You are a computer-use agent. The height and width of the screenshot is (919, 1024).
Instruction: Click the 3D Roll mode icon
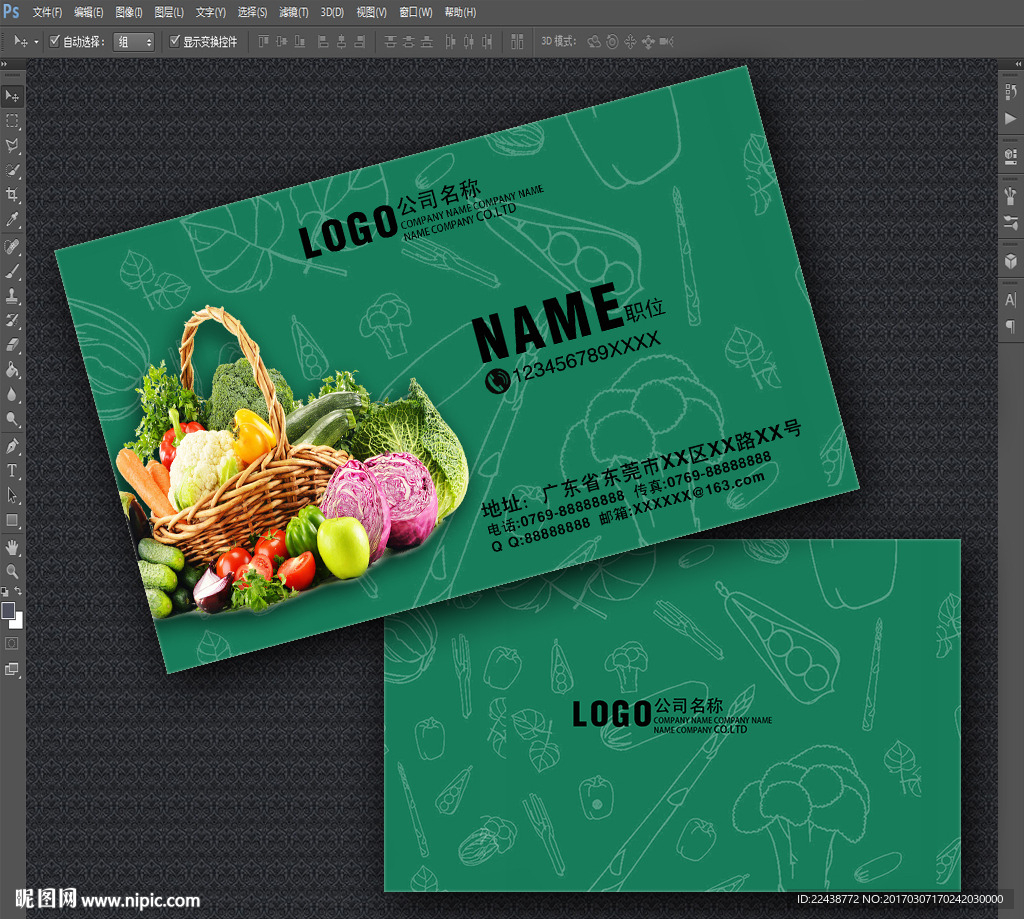pos(612,42)
